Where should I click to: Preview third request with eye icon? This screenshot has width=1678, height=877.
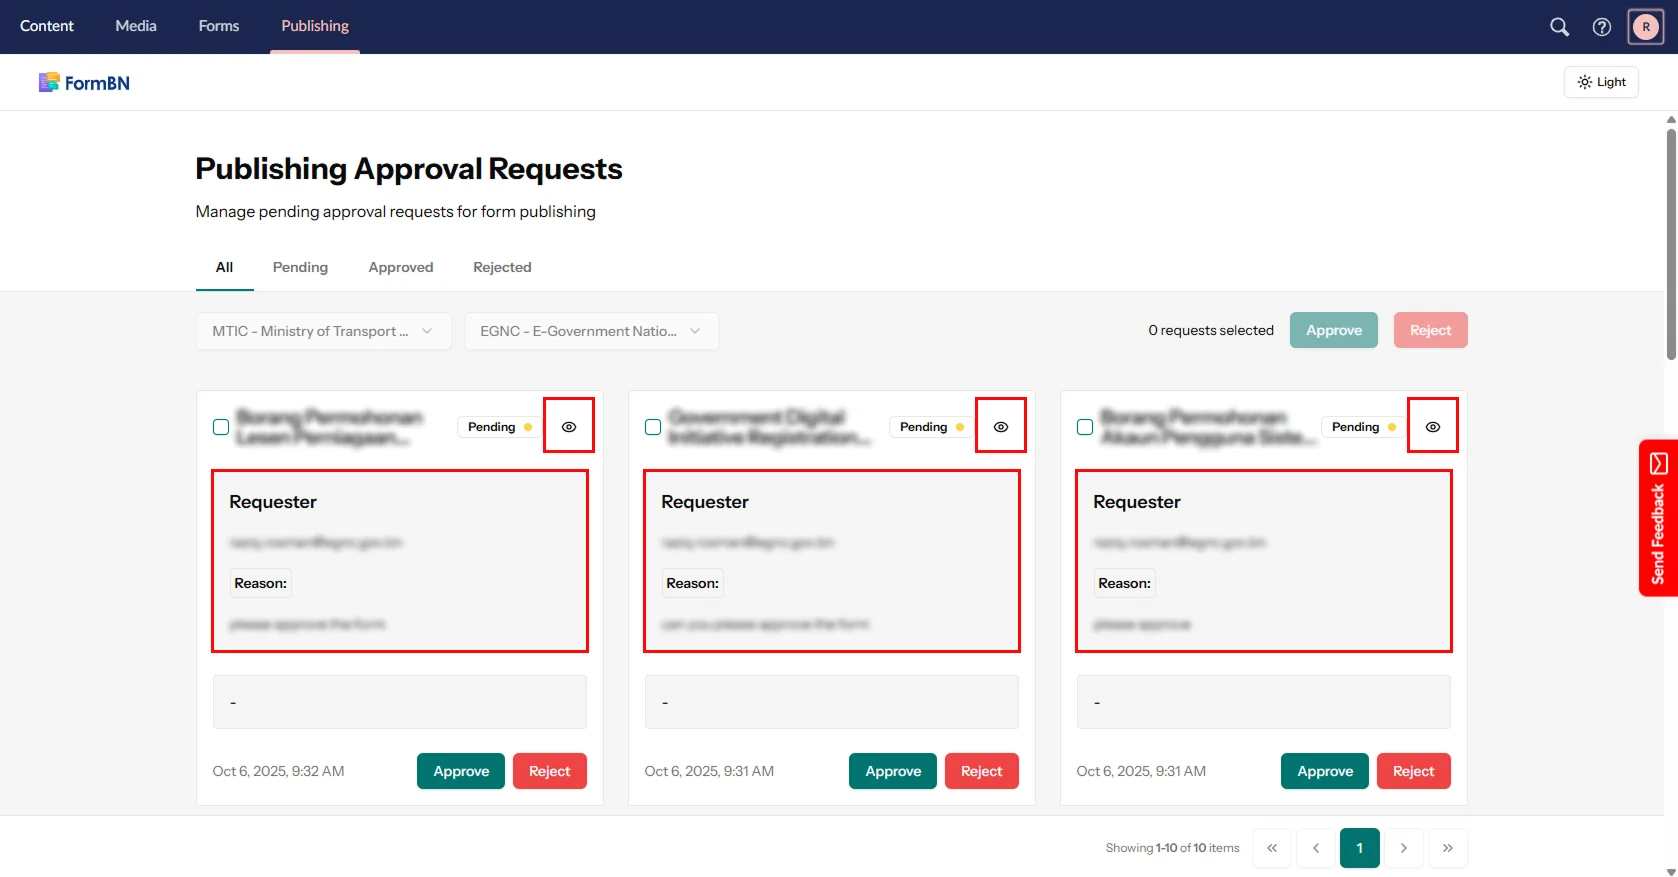pos(1433,427)
